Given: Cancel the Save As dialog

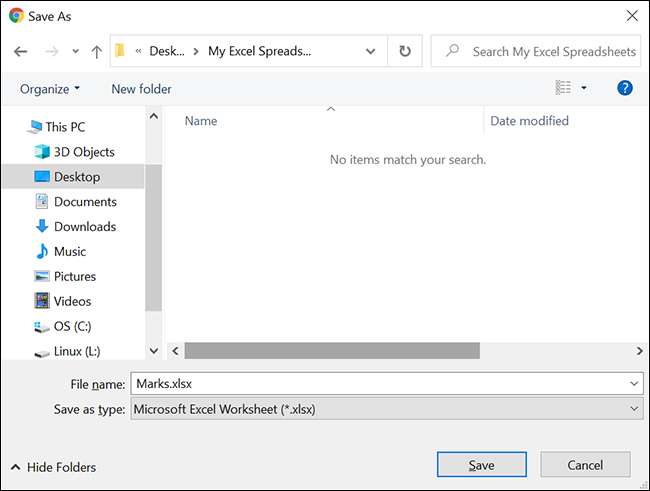Looking at the screenshot, I should 585,465.
